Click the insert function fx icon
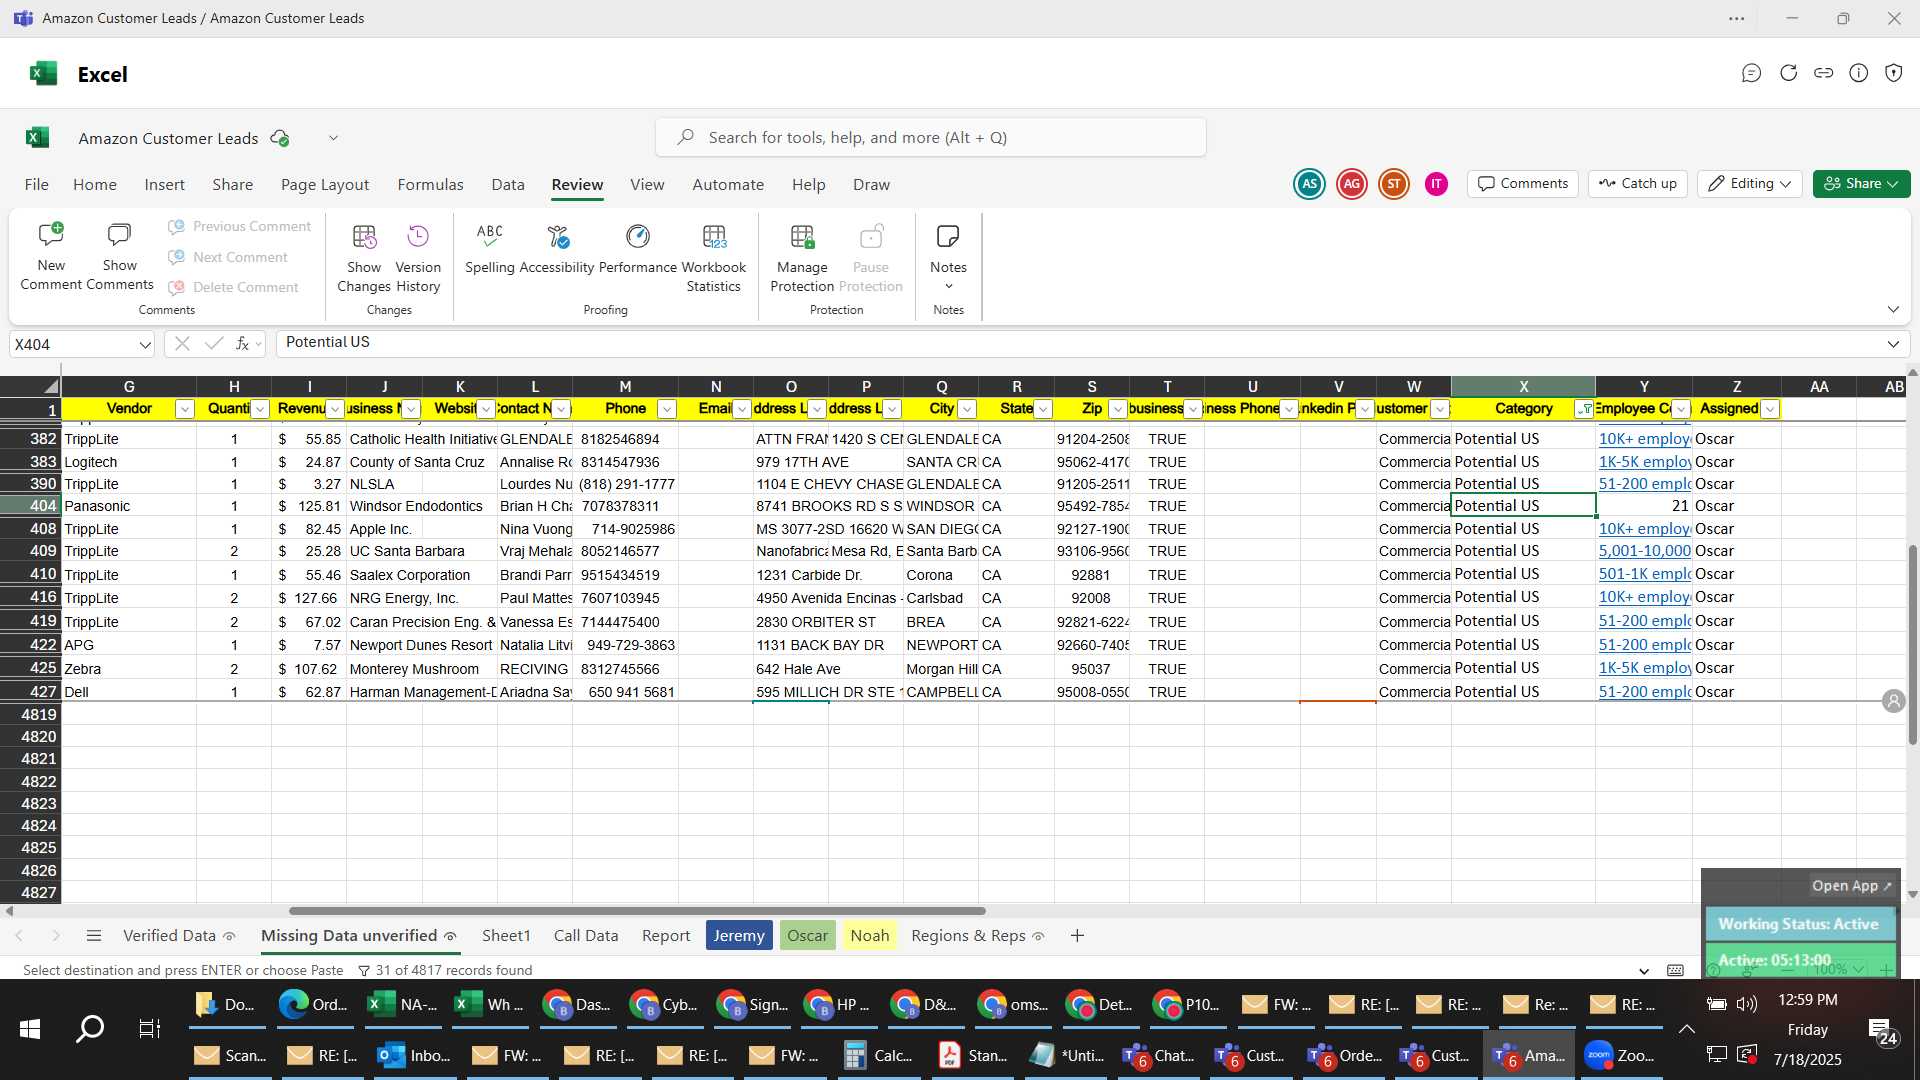 coord(242,344)
